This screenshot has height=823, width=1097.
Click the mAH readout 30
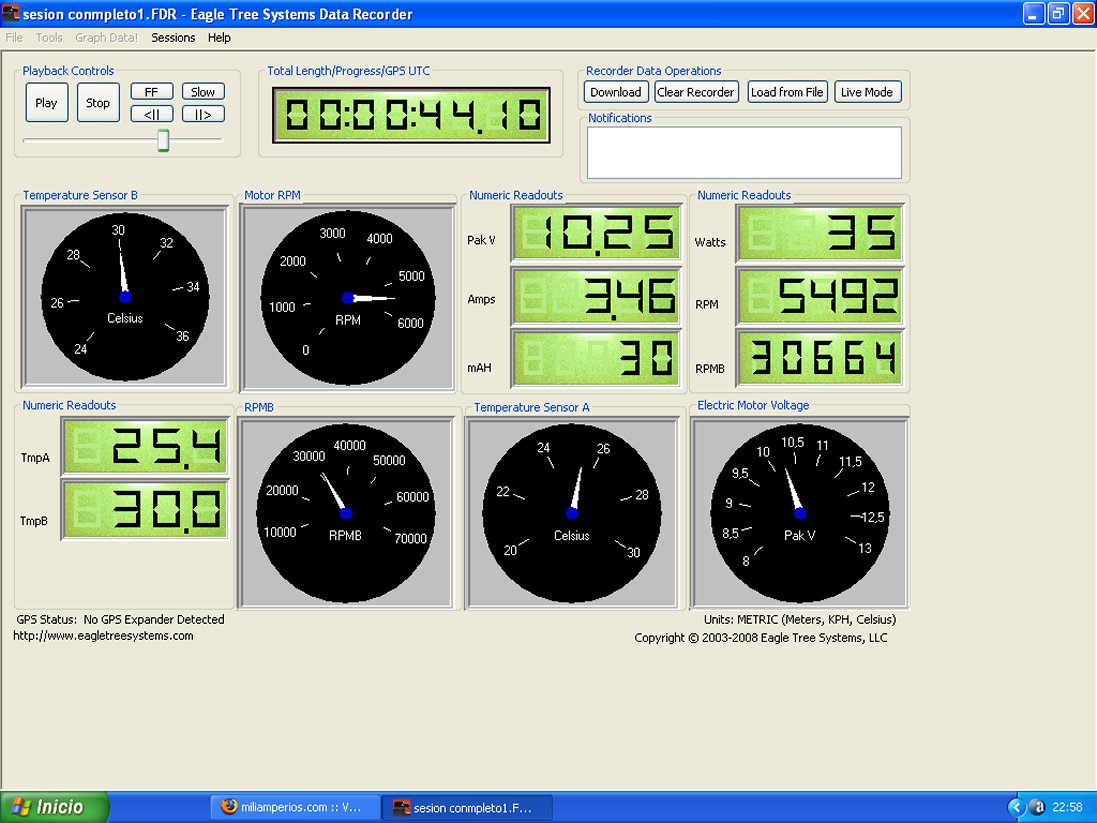pos(597,358)
